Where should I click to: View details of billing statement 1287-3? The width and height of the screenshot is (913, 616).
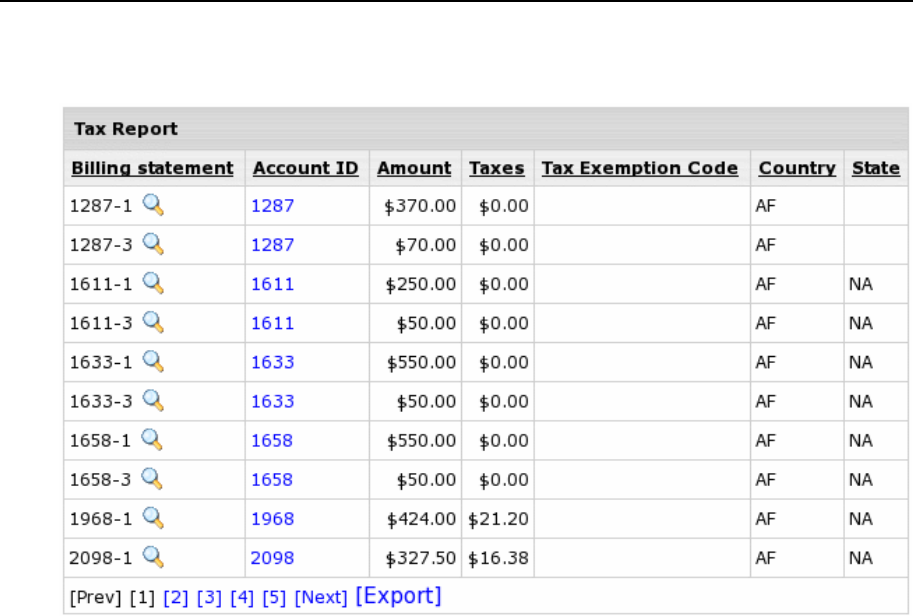coord(153,244)
